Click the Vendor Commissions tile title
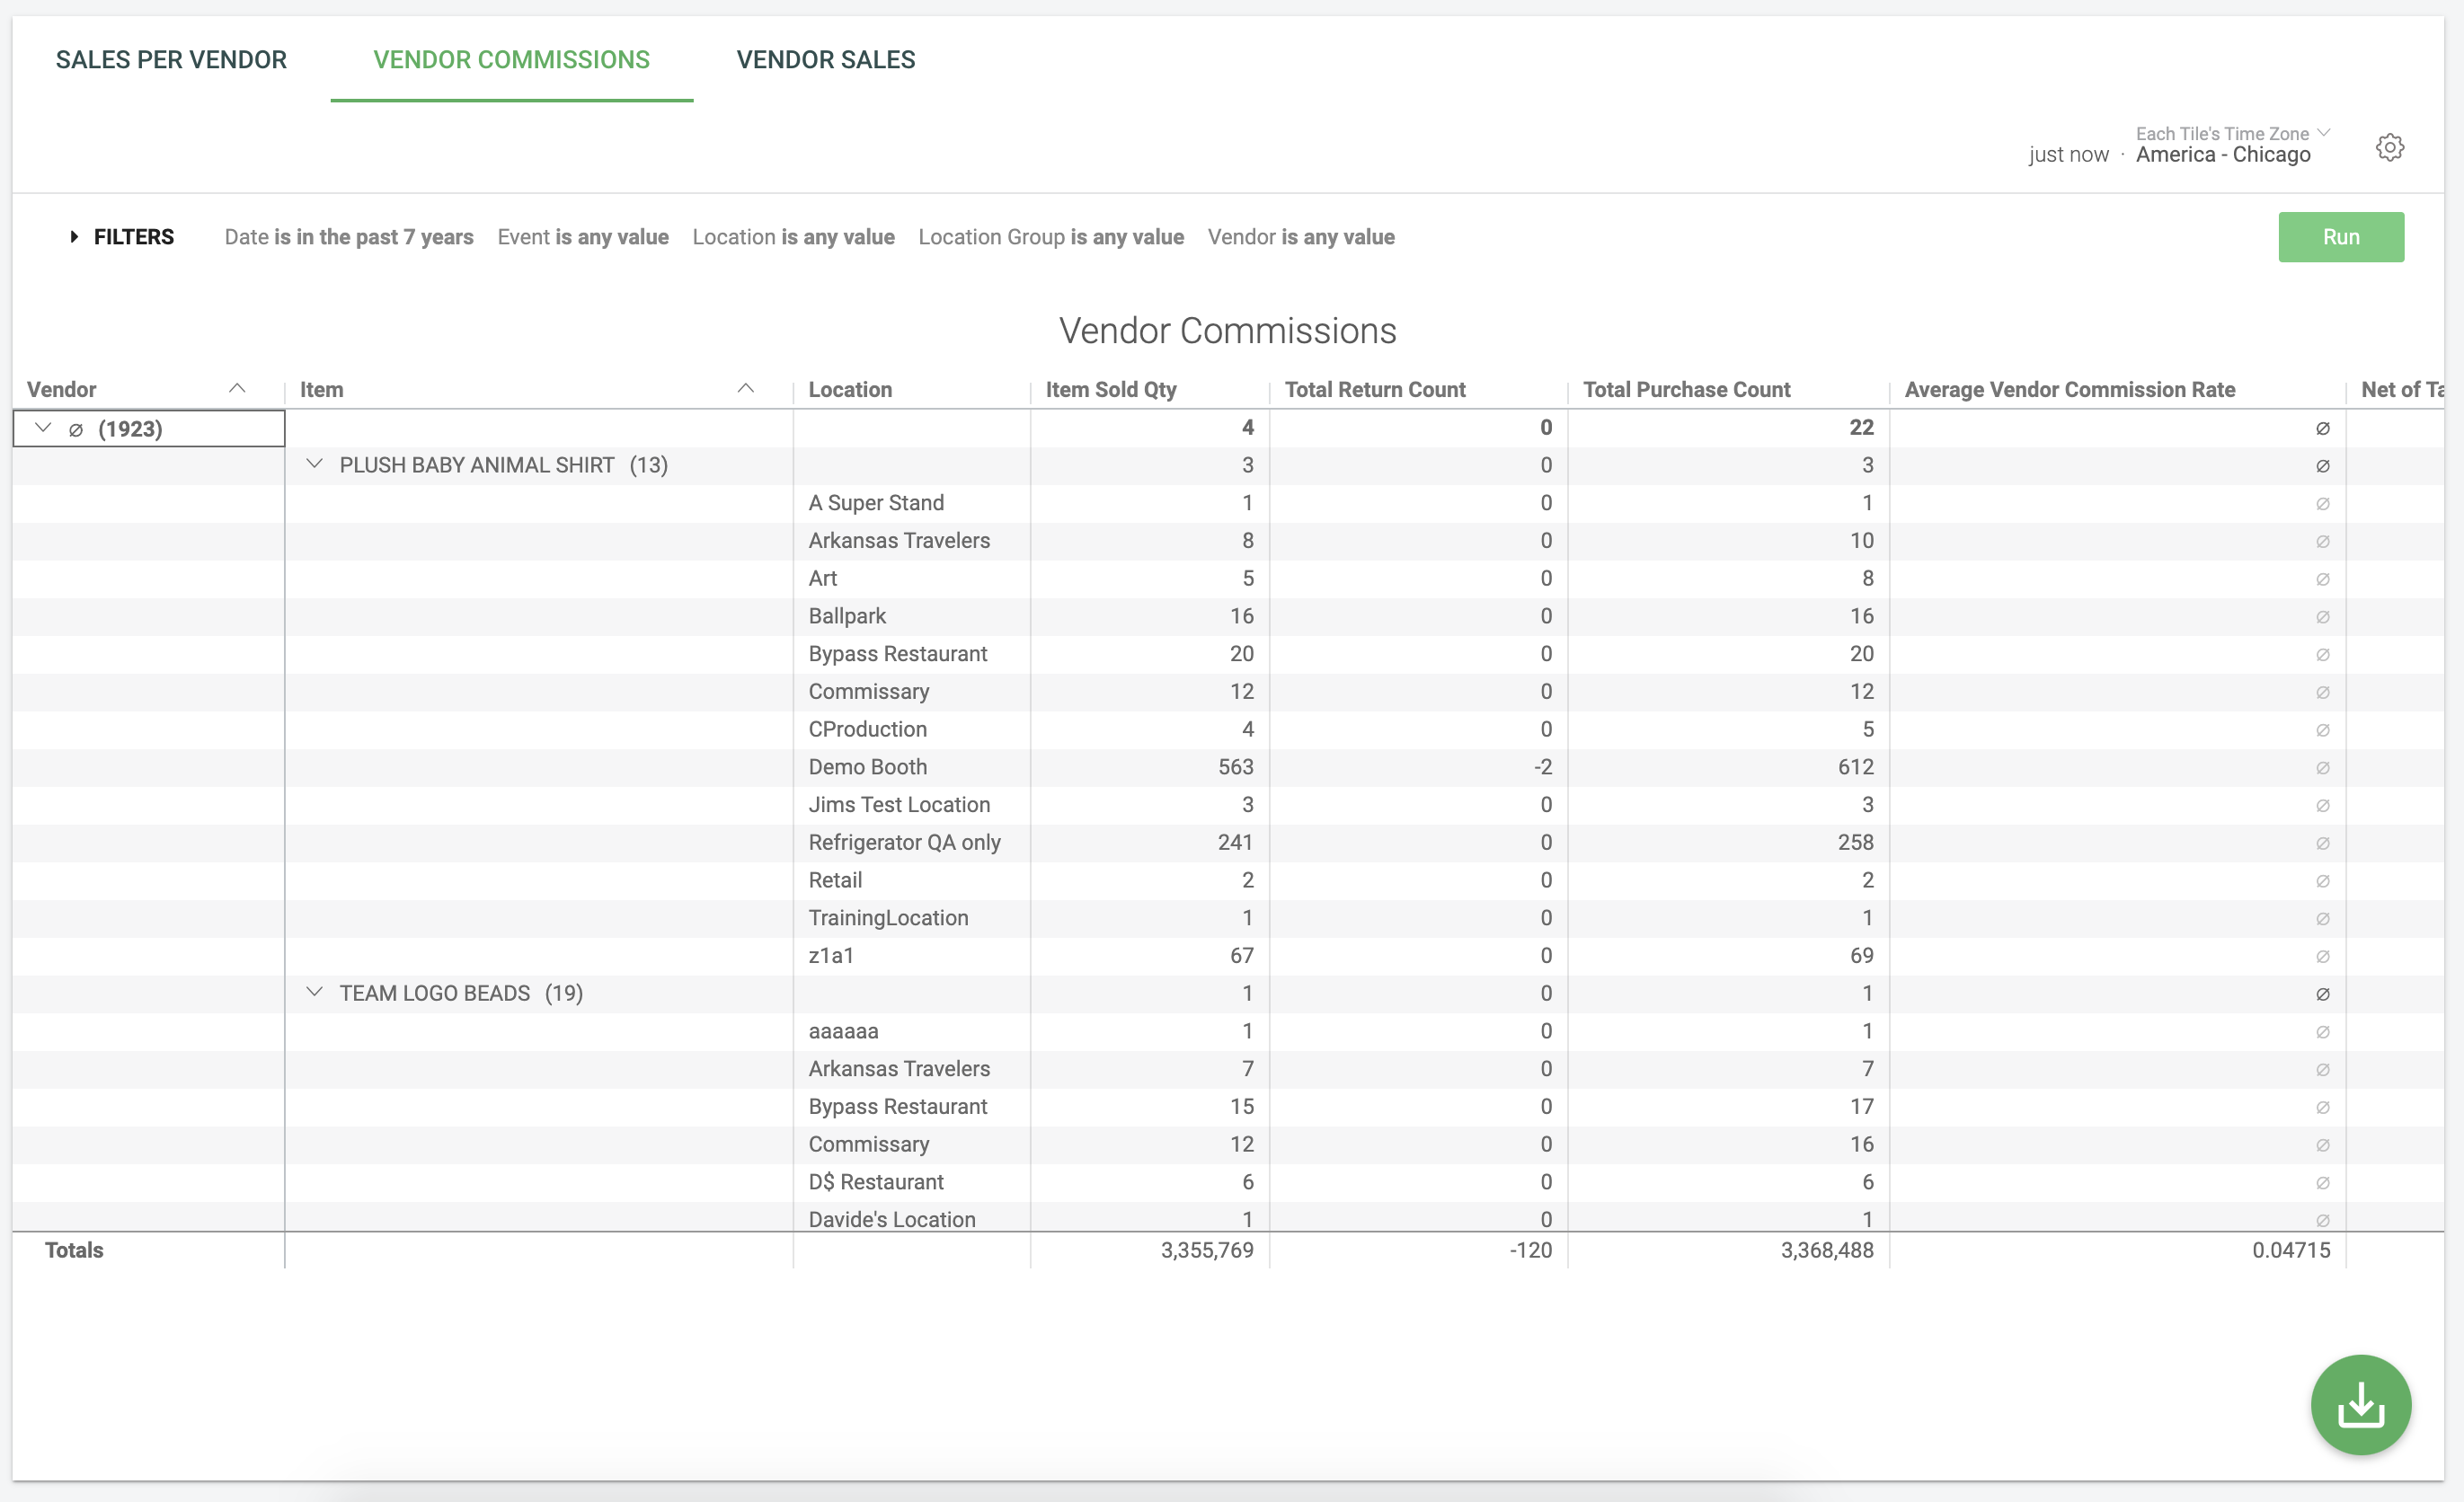 (x=1227, y=331)
